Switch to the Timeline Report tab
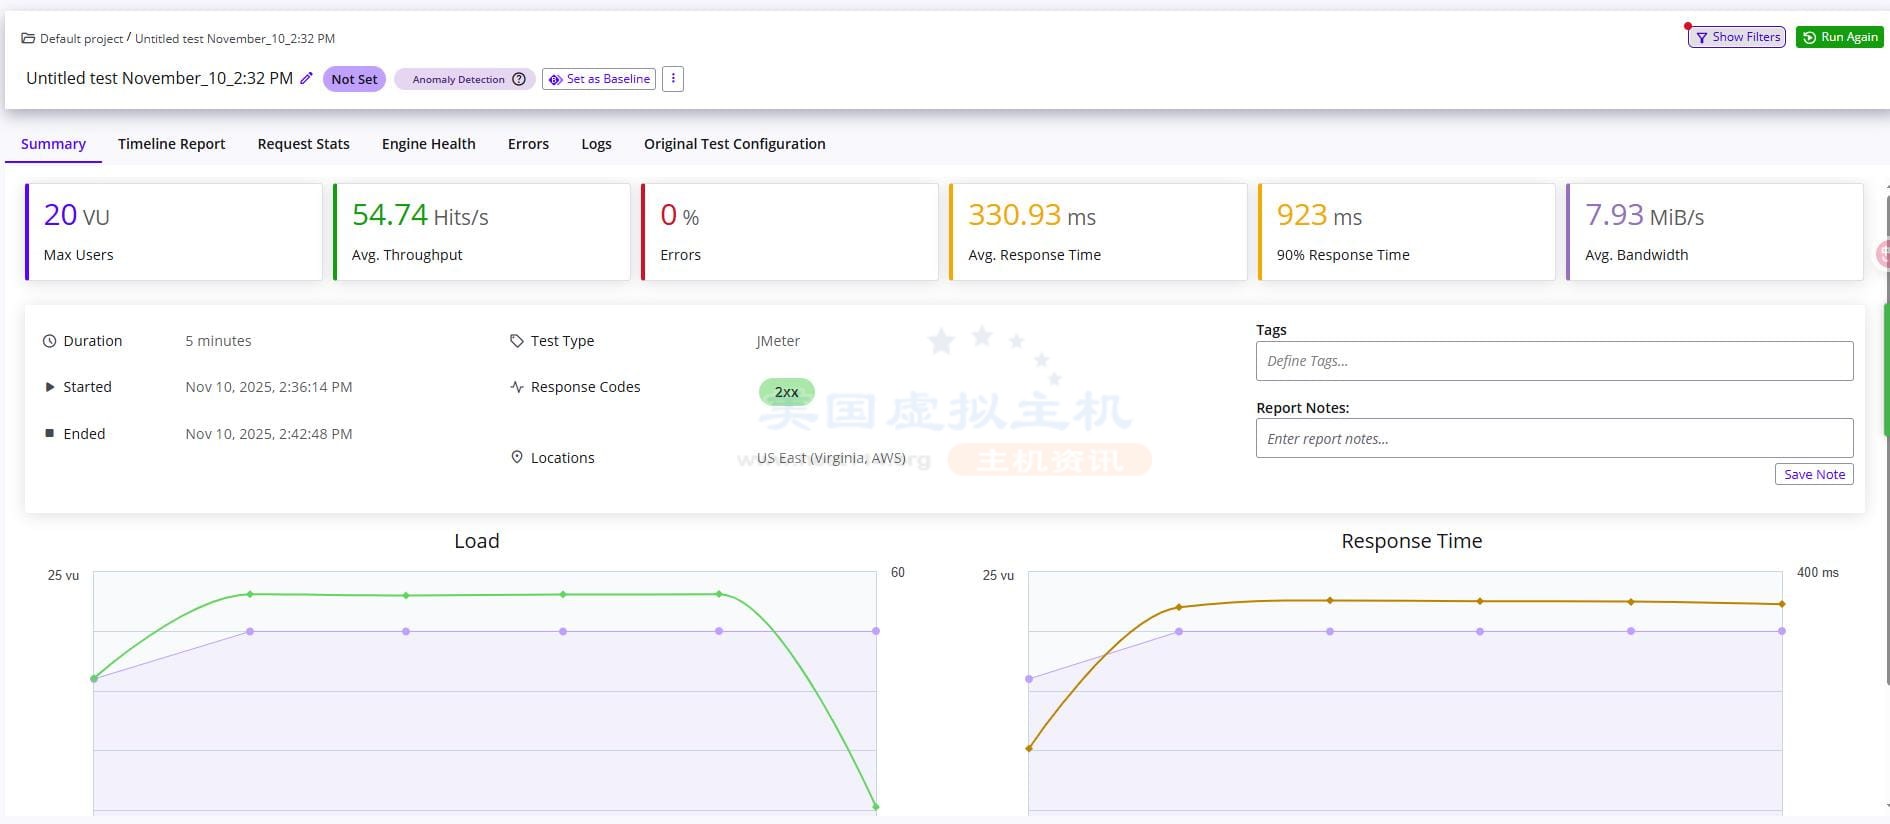Screen dimensions: 1890x824 (x=171, y=144)
